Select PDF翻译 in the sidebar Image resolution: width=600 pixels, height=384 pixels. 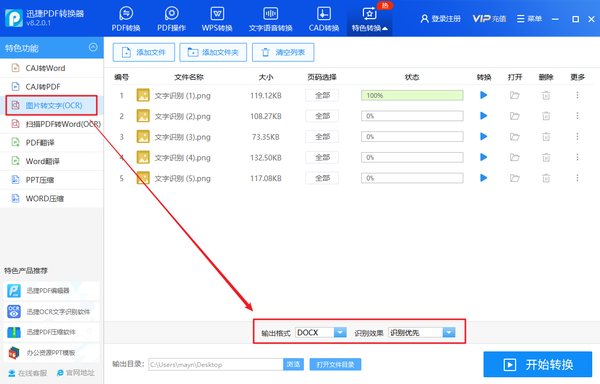52,143
